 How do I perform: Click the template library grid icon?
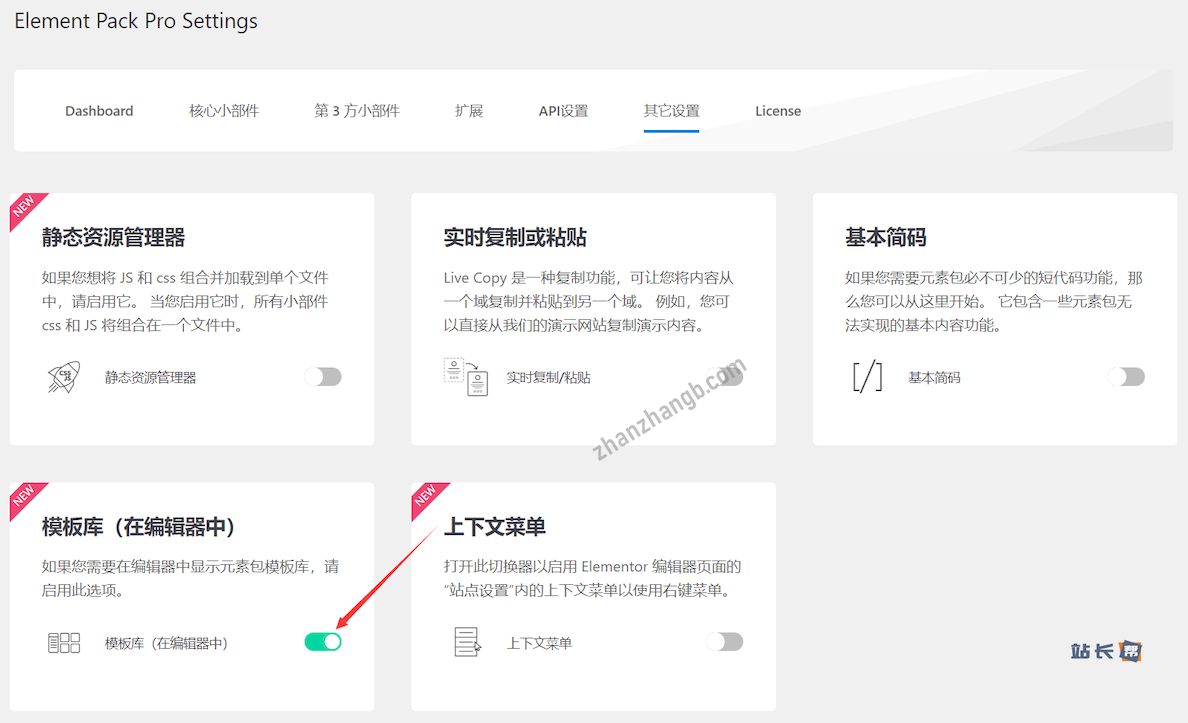(x=64, y=643)
